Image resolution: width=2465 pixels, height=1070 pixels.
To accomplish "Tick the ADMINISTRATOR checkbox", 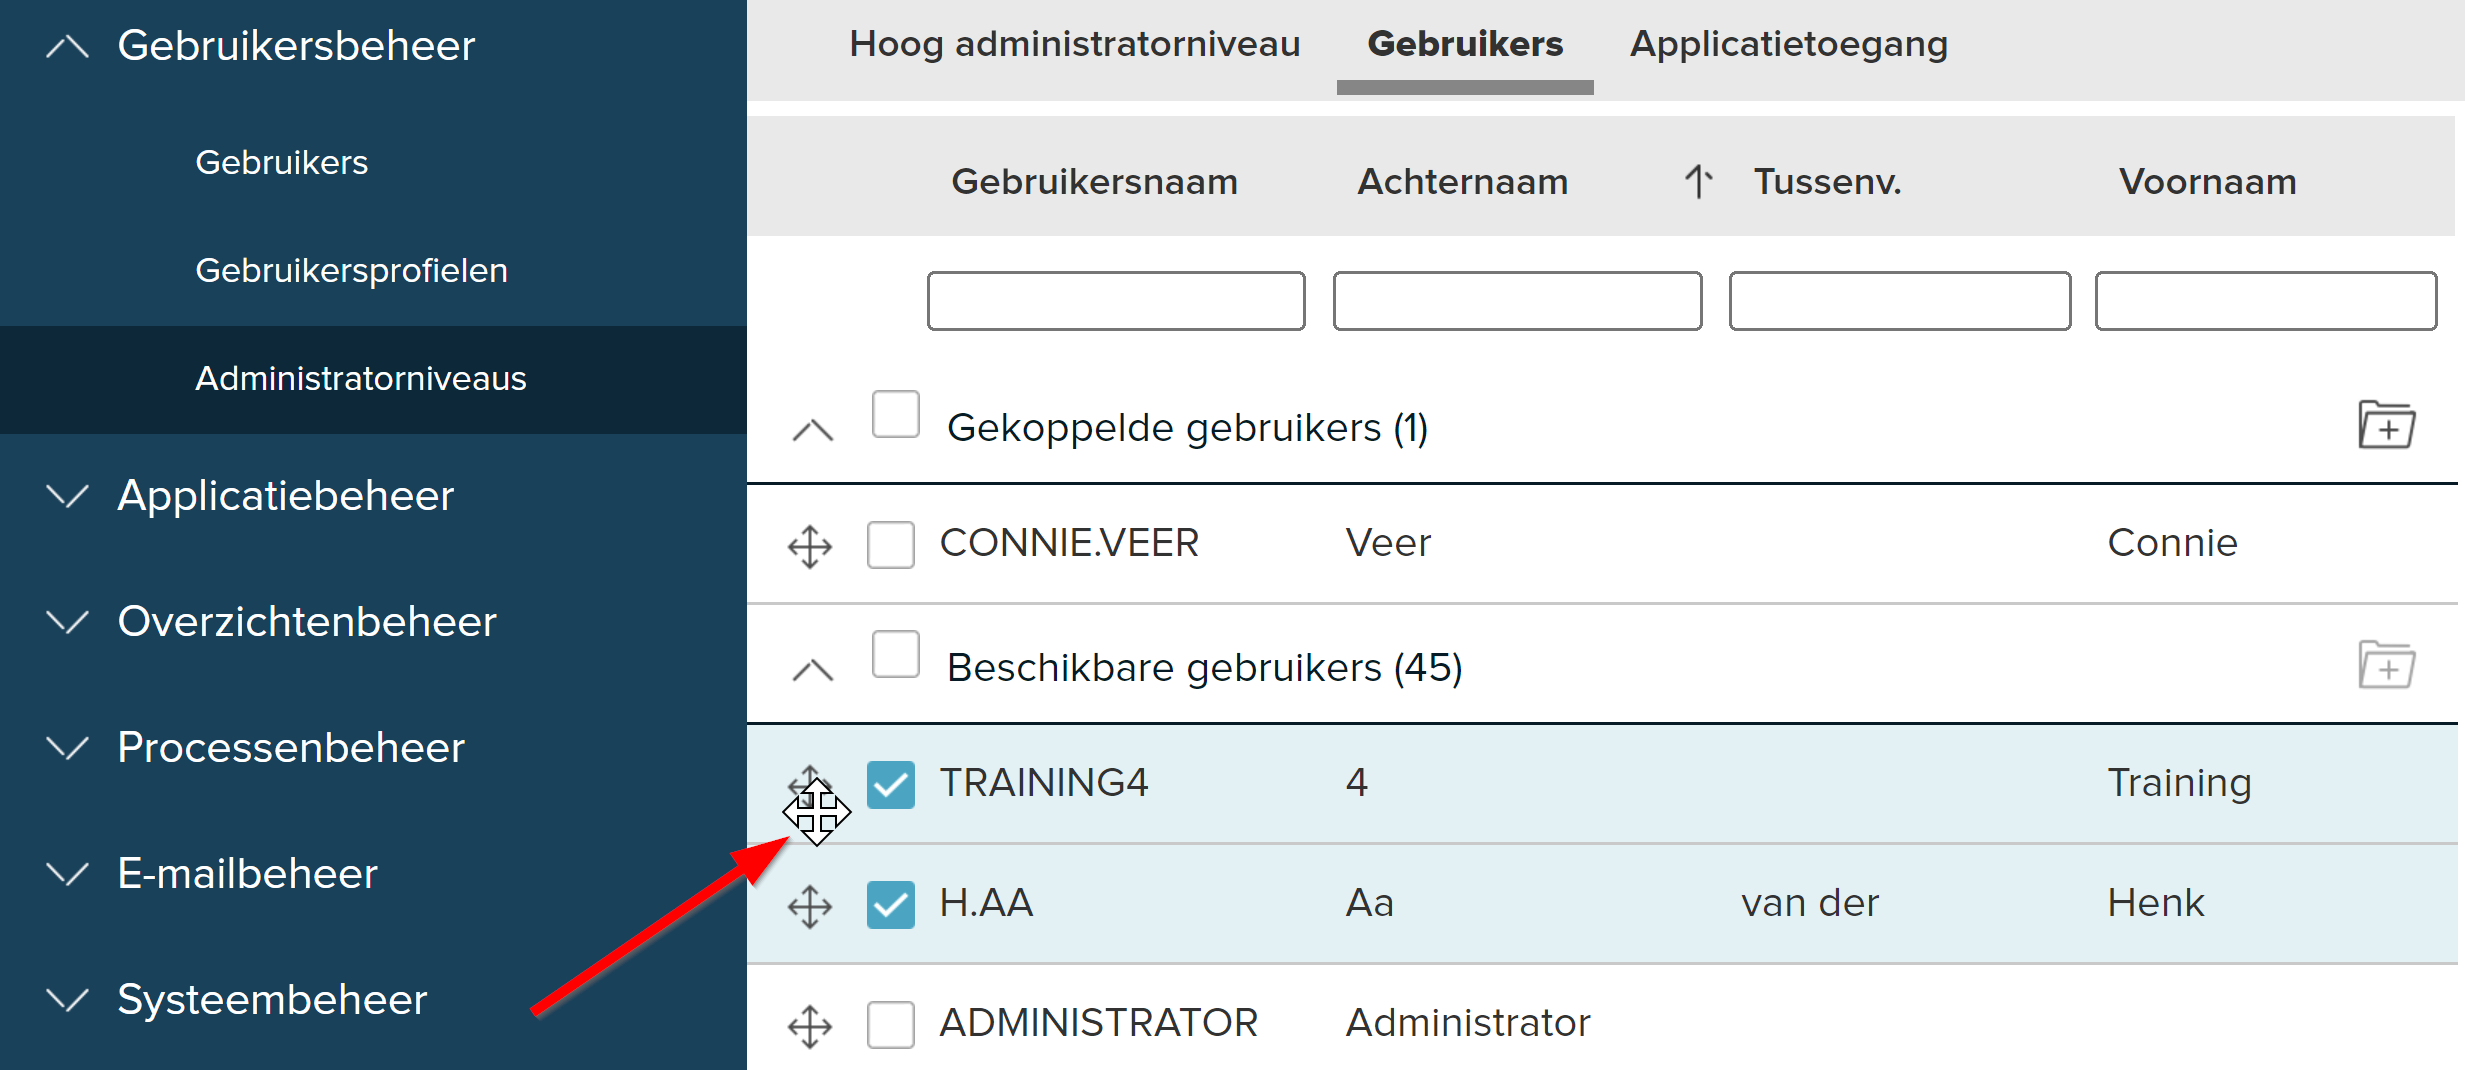I will [891, 1025].
